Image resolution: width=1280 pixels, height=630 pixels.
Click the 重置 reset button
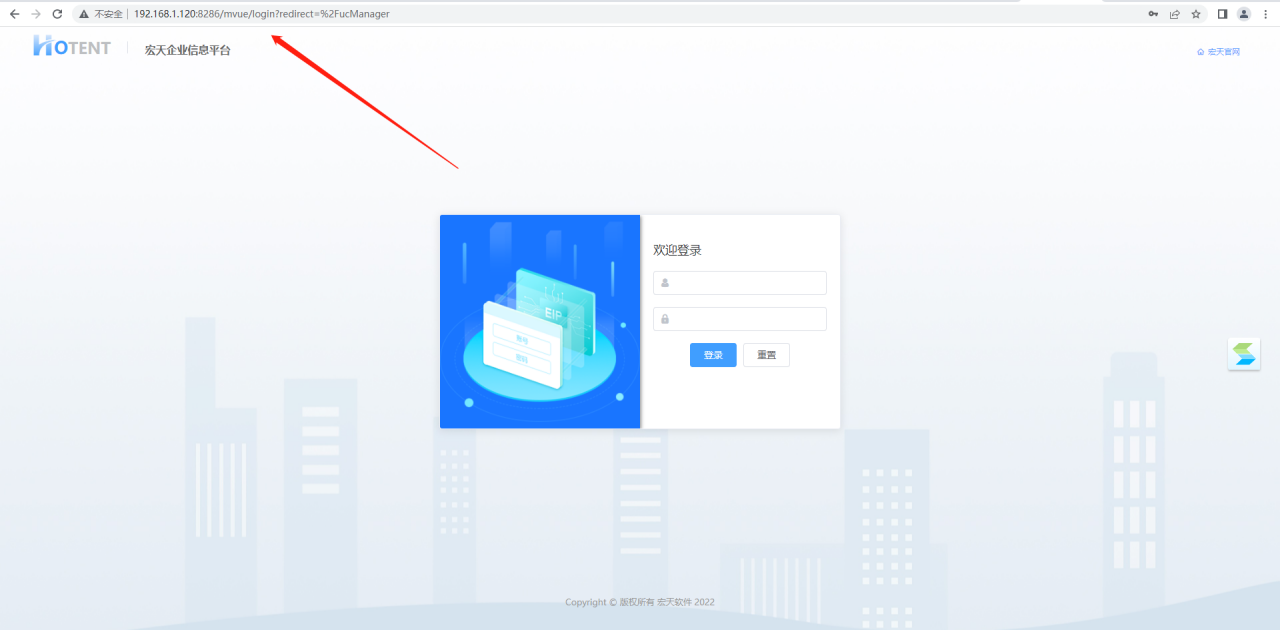point(766,355)
